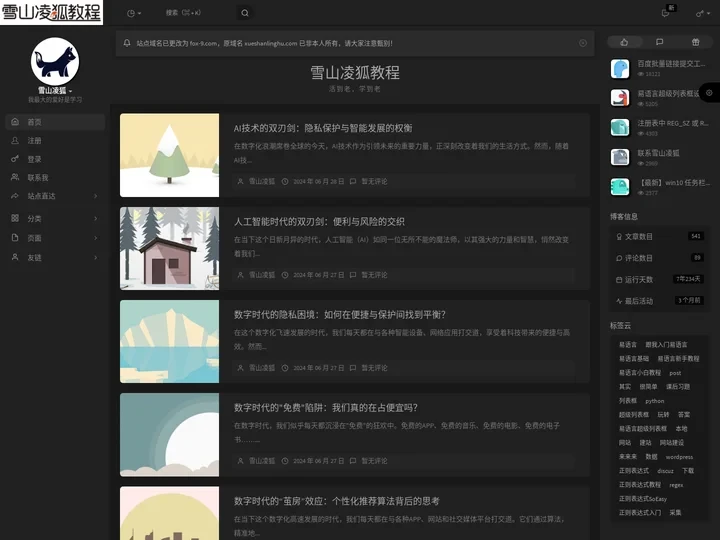This screenshot has width=720, height=540.
Task: Open popular post 易语言超级列表框
Action: (669, 94)
